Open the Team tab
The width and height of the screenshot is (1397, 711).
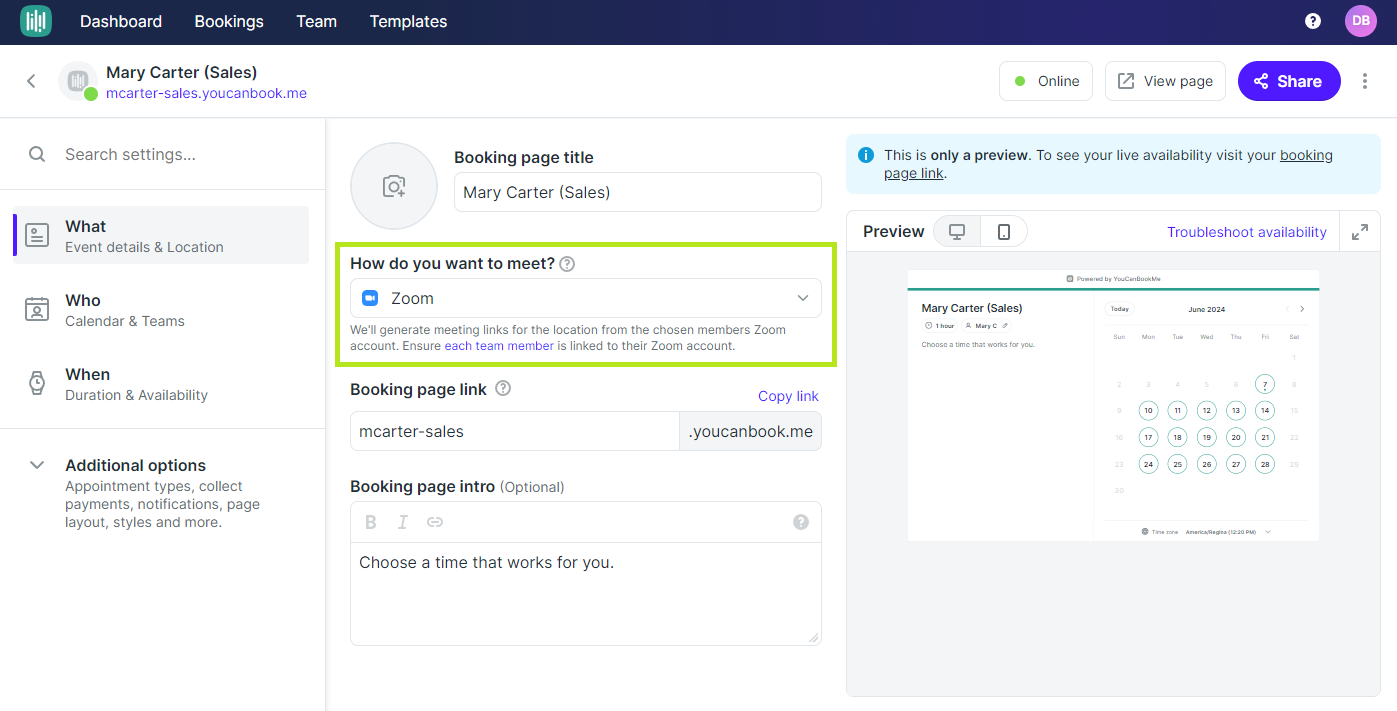[x=317, y=21]
